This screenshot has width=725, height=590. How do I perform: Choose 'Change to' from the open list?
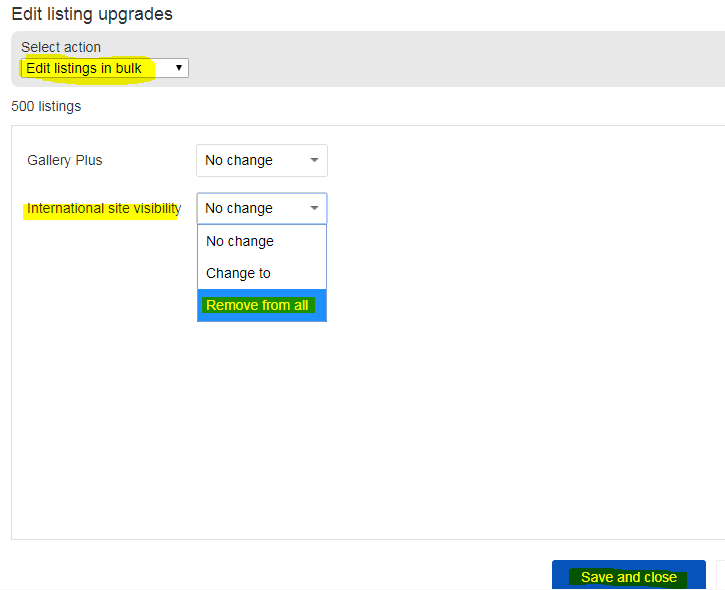262,273
